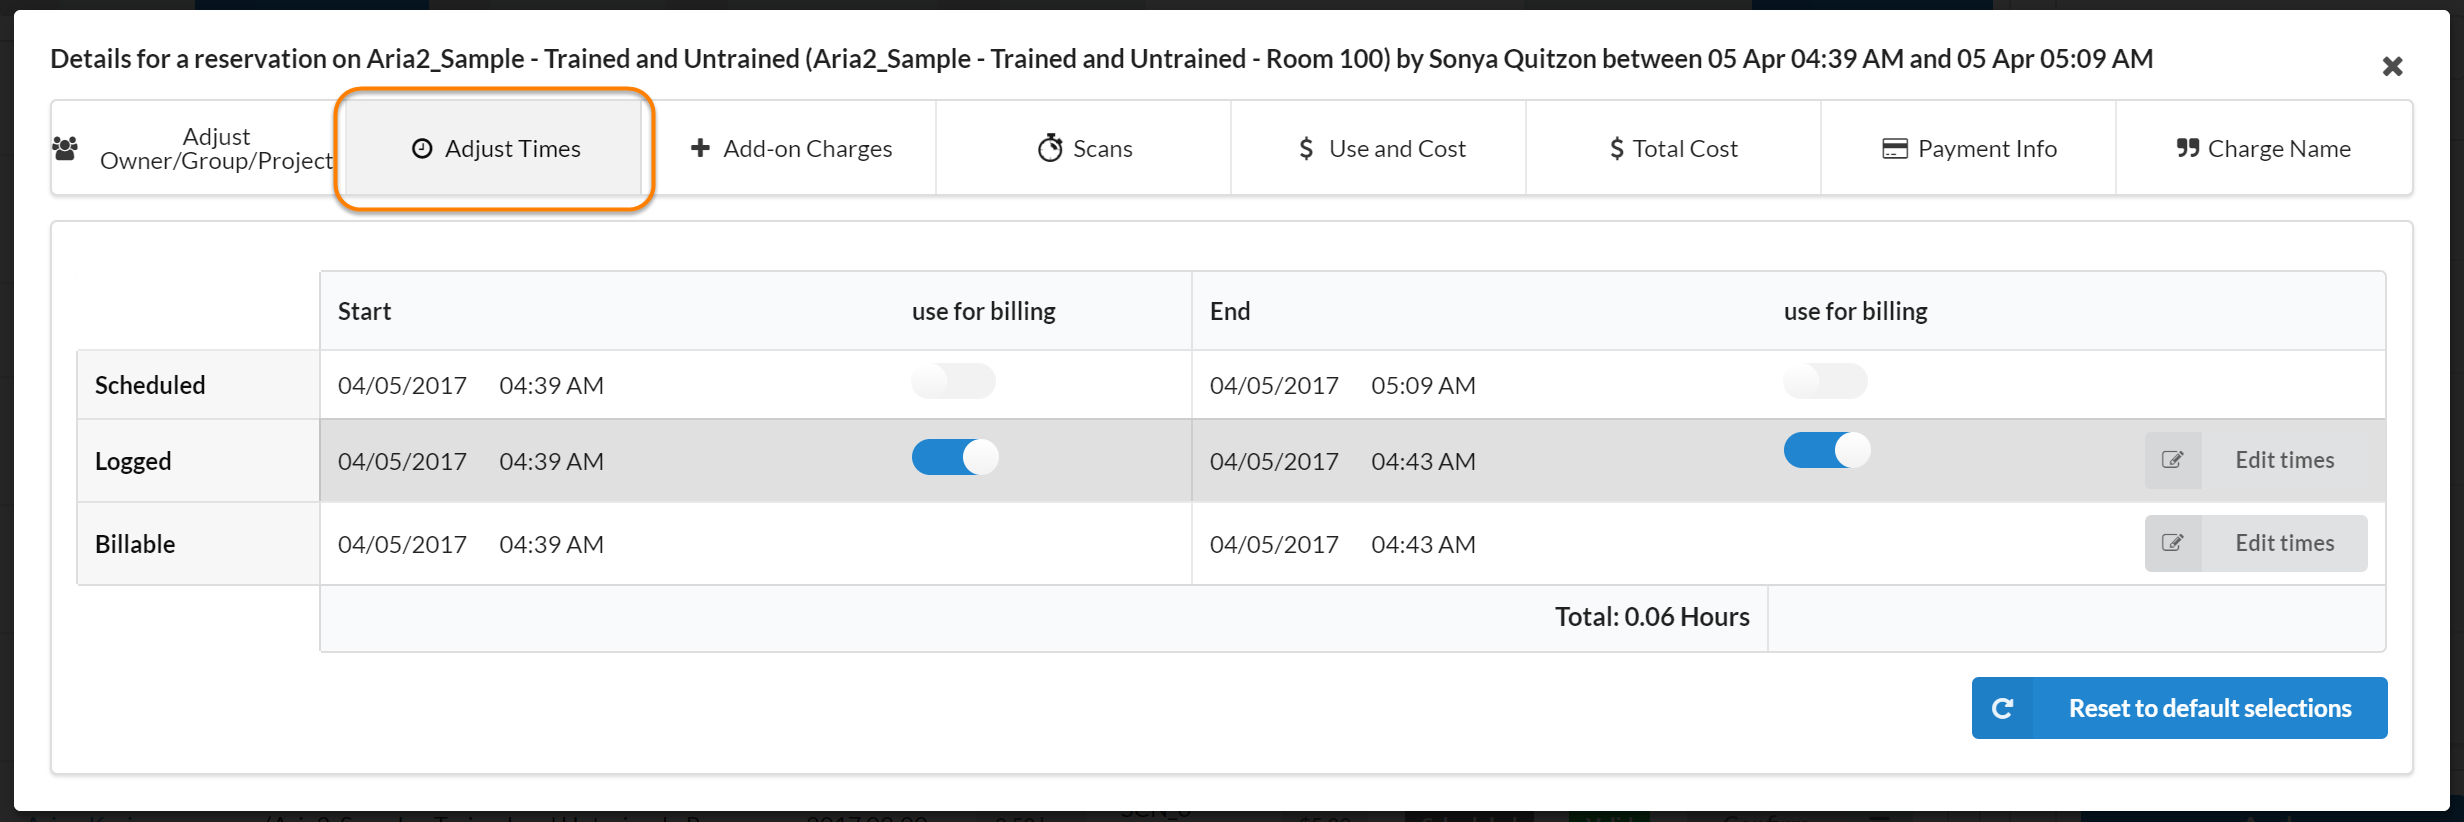Click Edit times for Billable row
The image size is (2464, 822).
coord(2284,543)
